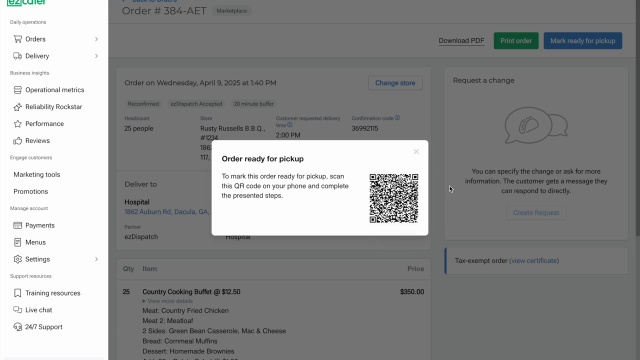Click the ezCater logo
The height and width of the screenshot is (360, 640).
click(x=27, y=2)
